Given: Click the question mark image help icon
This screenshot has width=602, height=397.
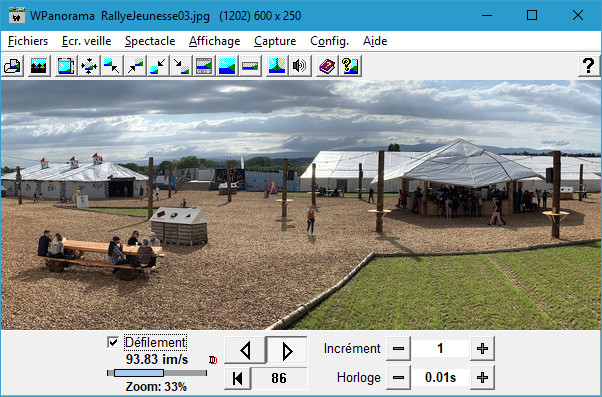Looking at the screenshot, I should (350, 66).
